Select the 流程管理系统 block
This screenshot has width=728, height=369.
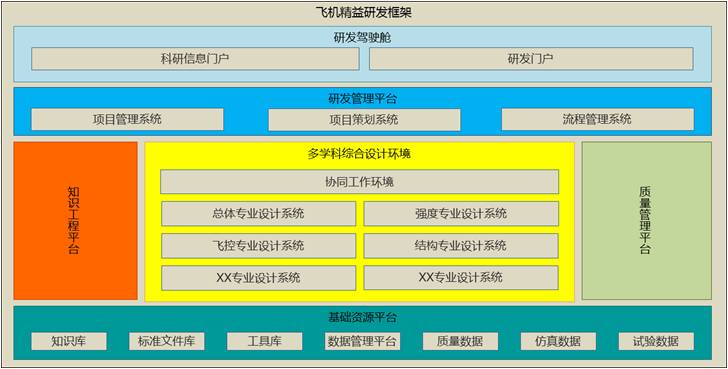(598, 119)
